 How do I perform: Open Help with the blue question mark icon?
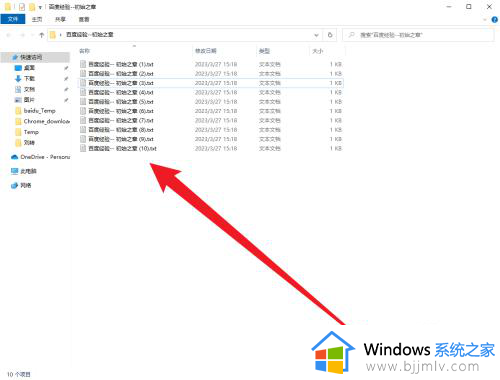[x=494, y=20]
